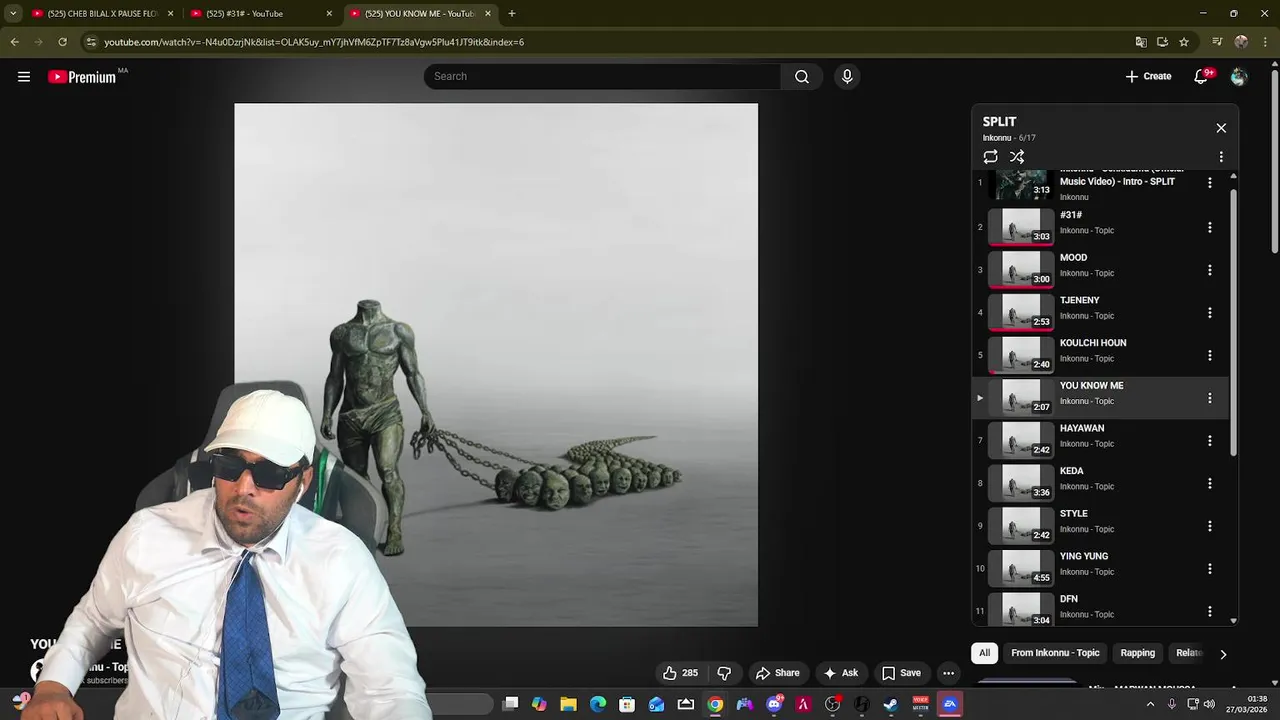Screen dimensions: 1280x720
Task: Like the video with thumbs up
Action: (681, 673)
